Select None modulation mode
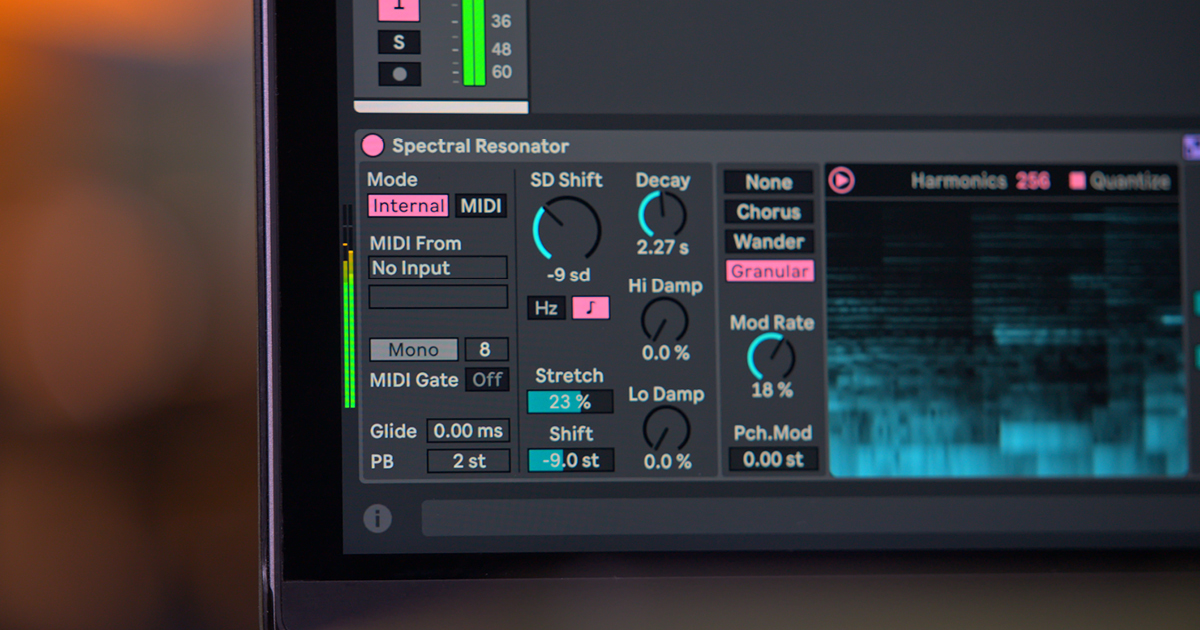The width and height of the screenshot is (1200, 630). pyautogui.click(x=768, y=183)
